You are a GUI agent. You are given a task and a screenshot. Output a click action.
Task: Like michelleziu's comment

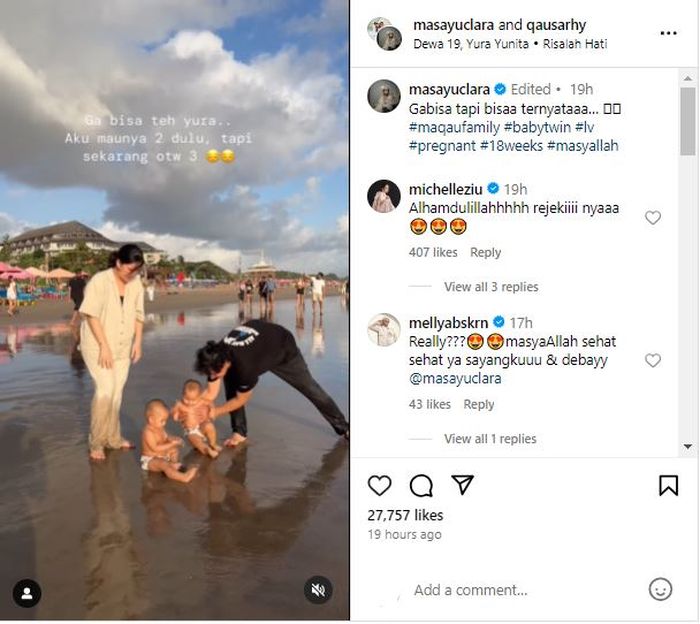pos(653,218)
